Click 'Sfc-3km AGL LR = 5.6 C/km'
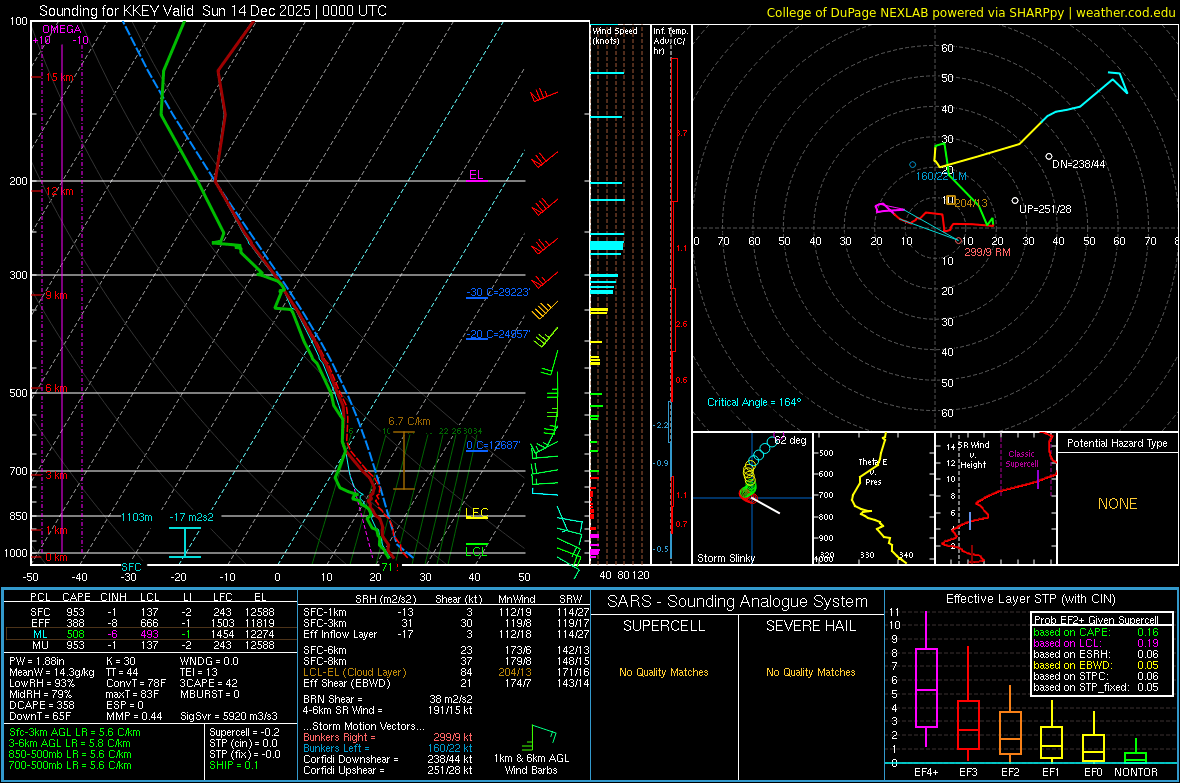Image resolution: width=1180 pixels, height=783 pixels. pos(75,732)
